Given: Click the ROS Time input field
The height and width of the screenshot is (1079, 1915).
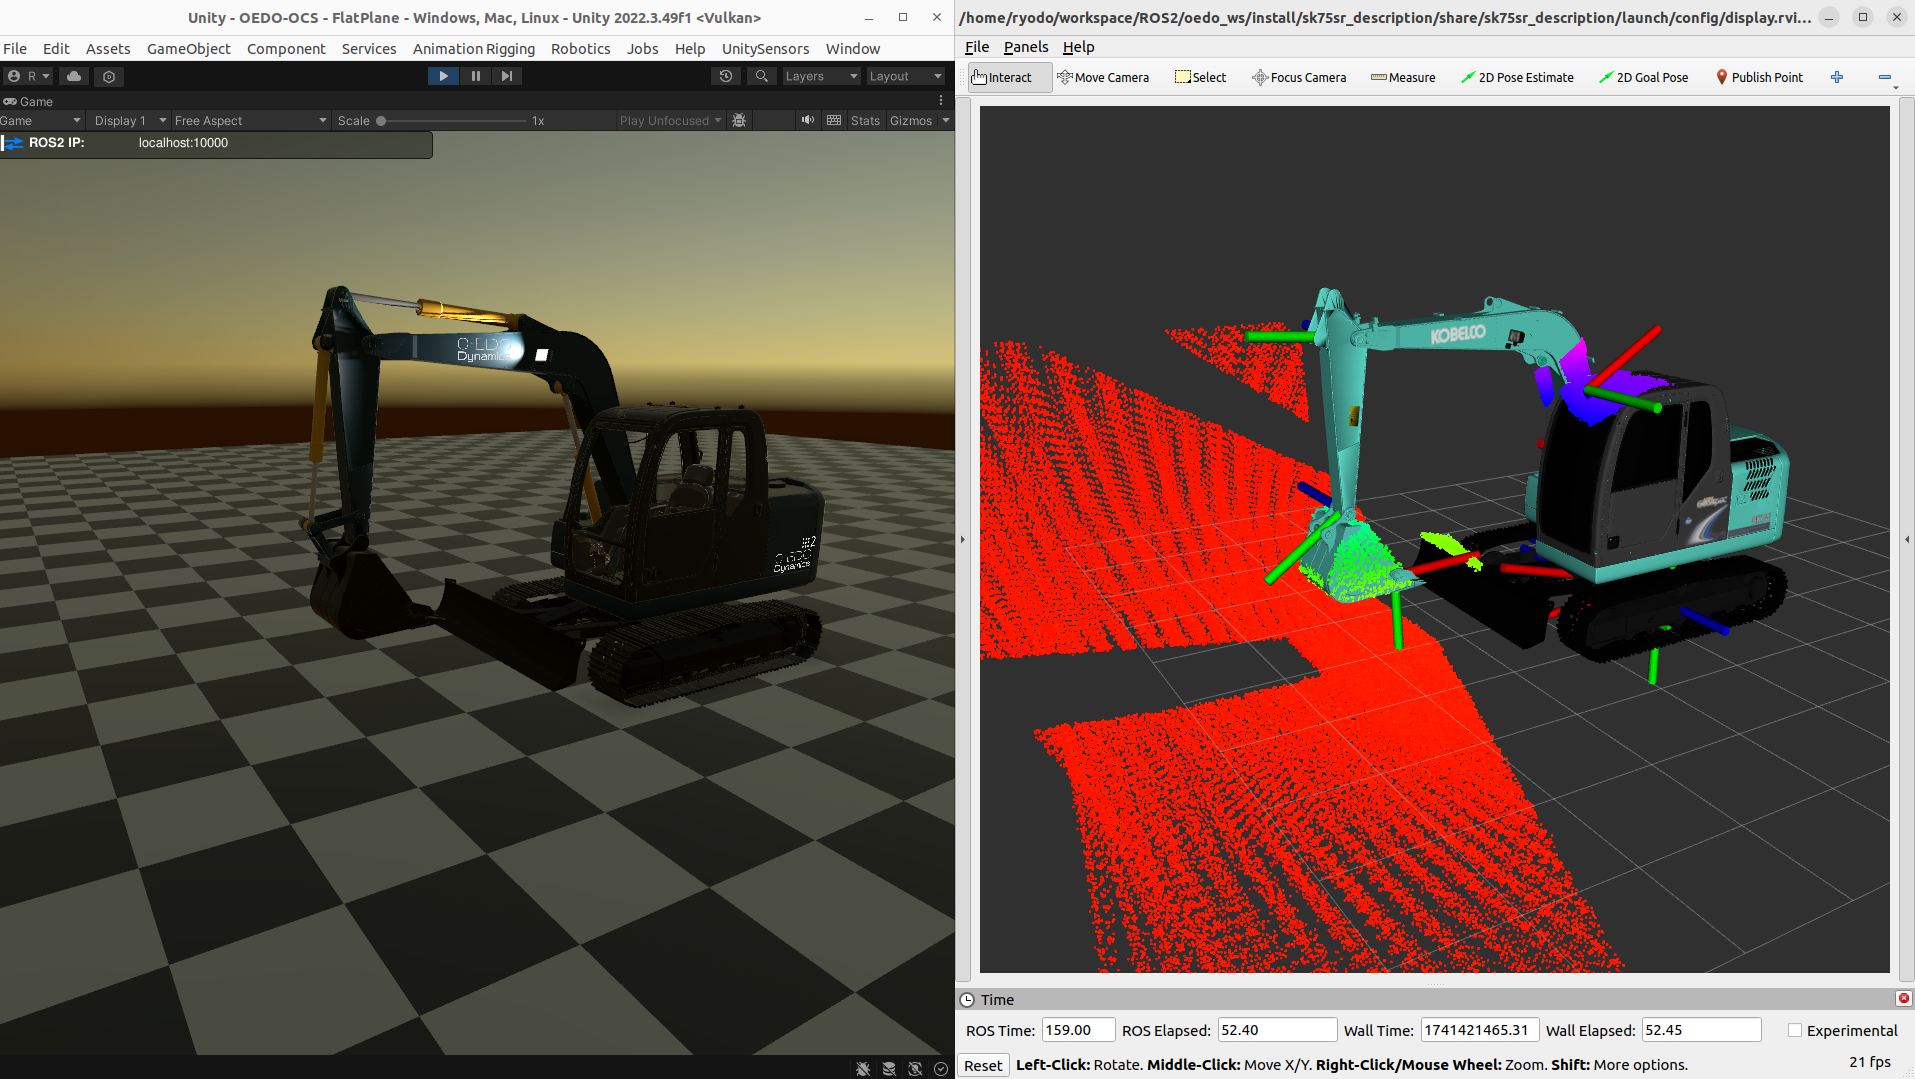Looking at the screenshot, I should point(1077,1030).
